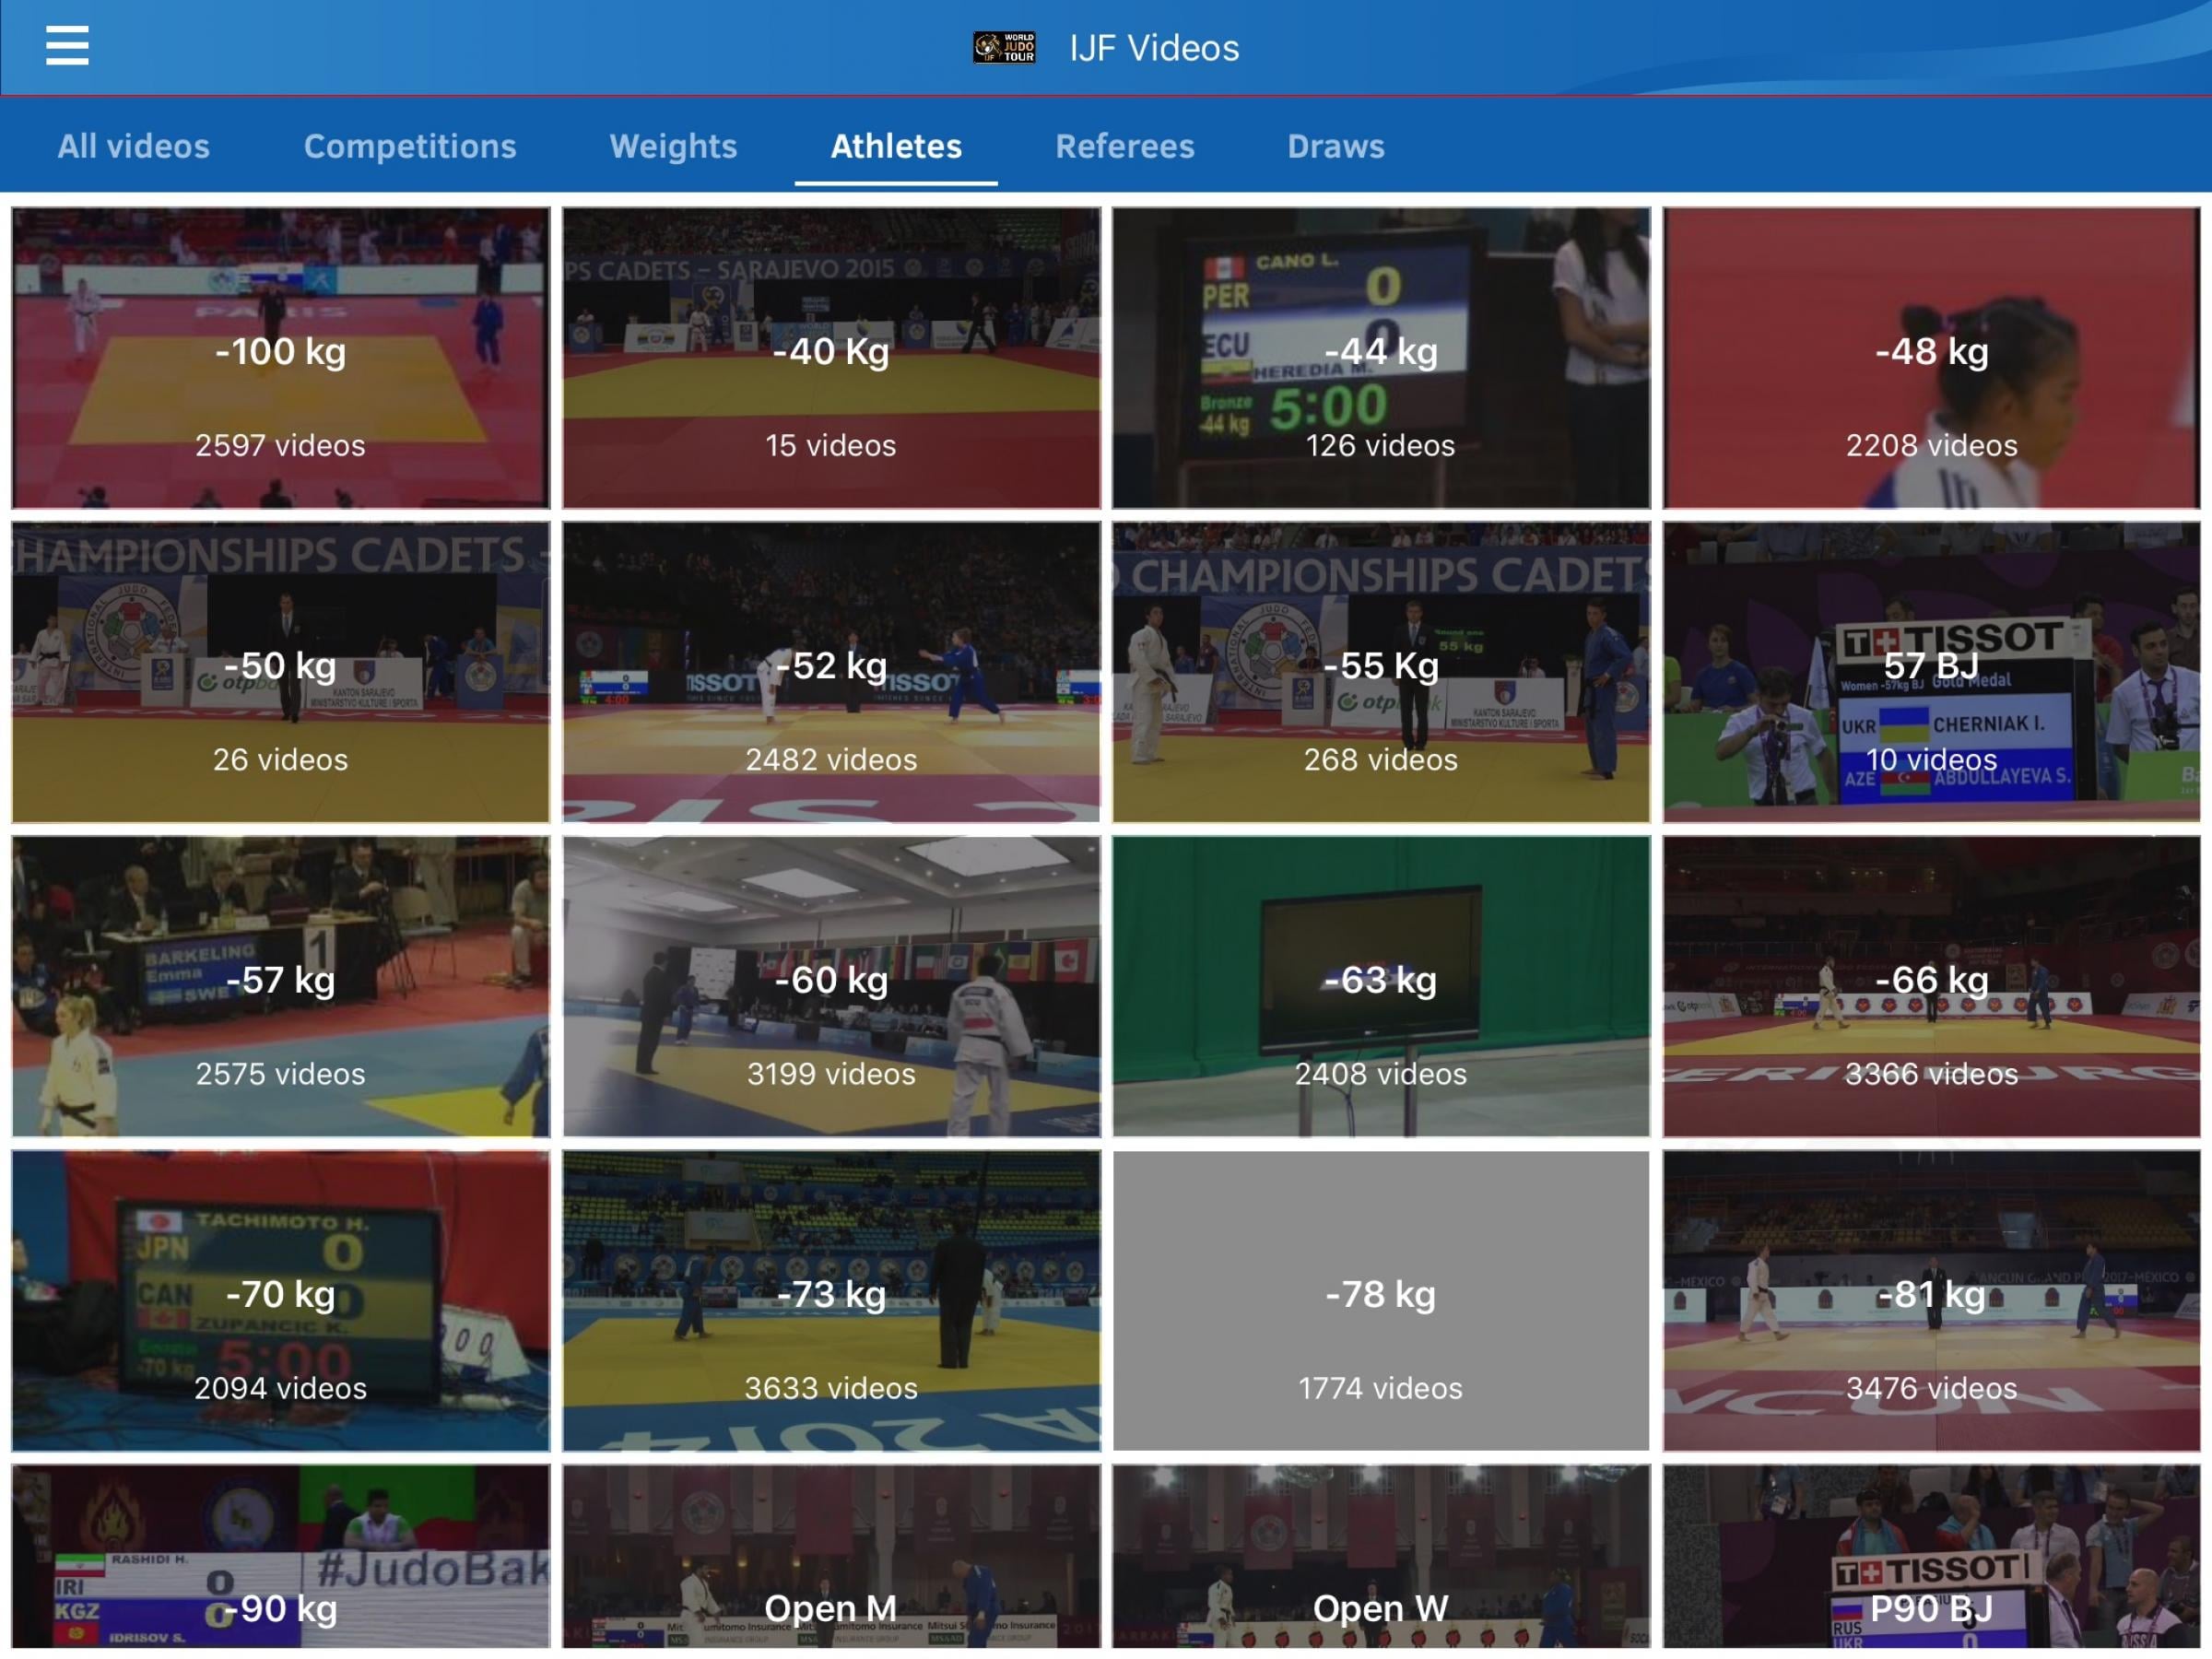Click the IJF Videos title
The height and width of the screenshot is (1659, 2212).
click(1154, 48)
